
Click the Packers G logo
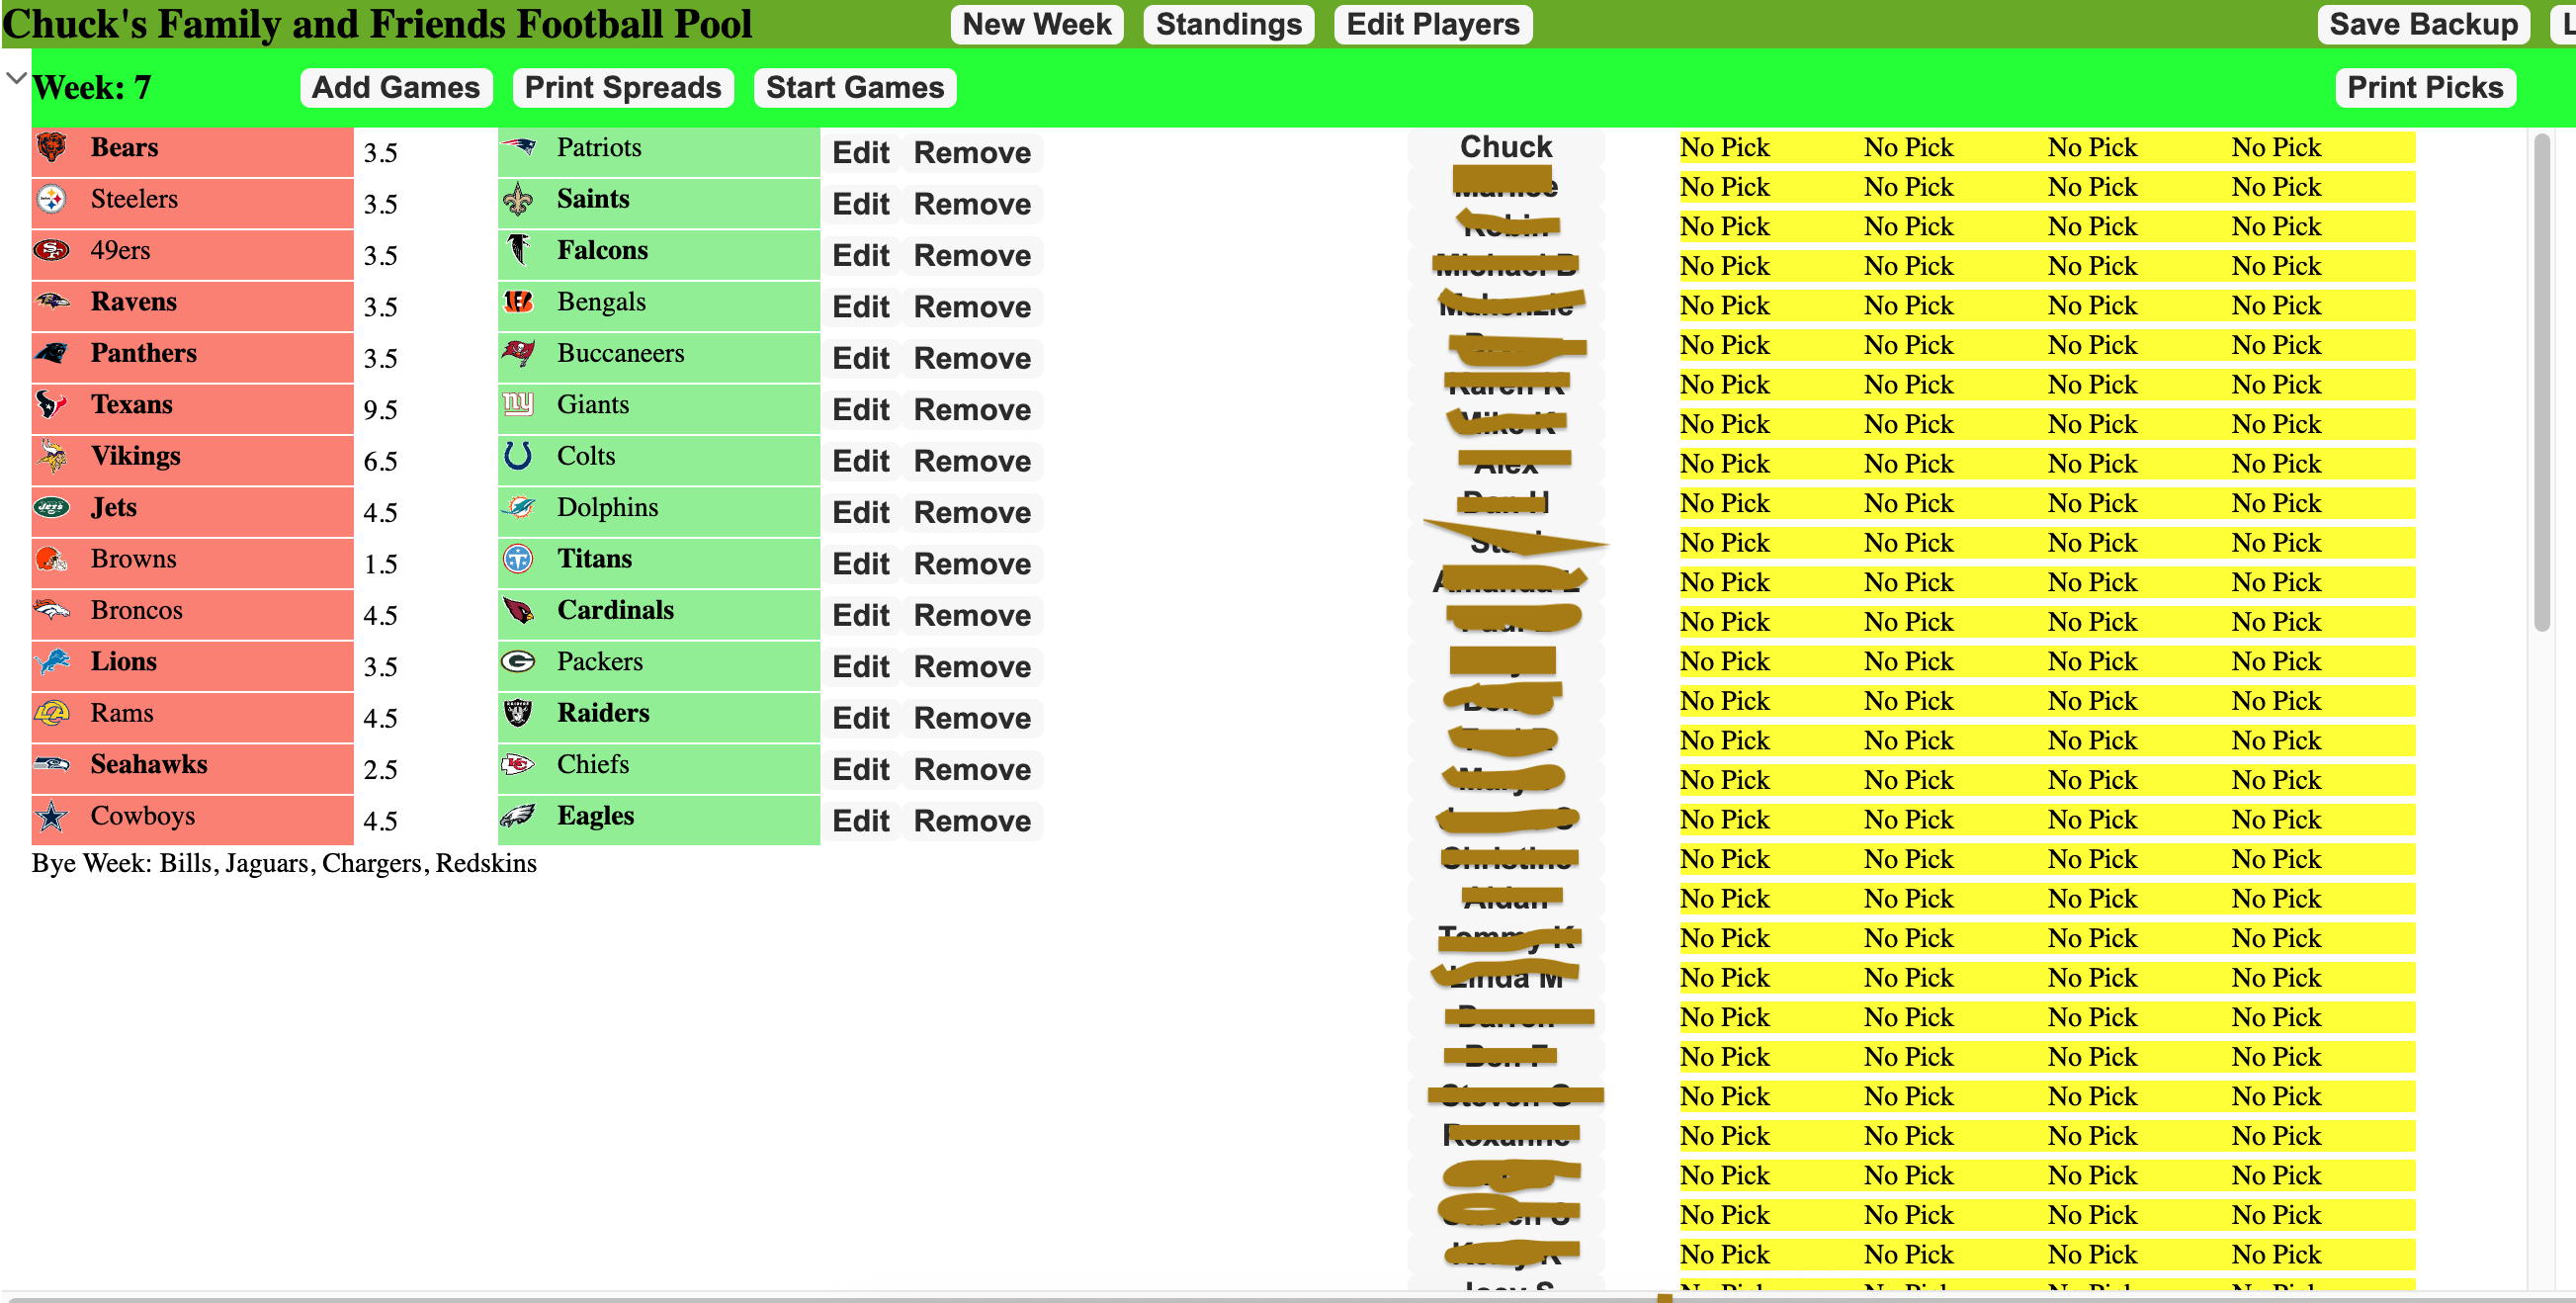coord(518,661)
